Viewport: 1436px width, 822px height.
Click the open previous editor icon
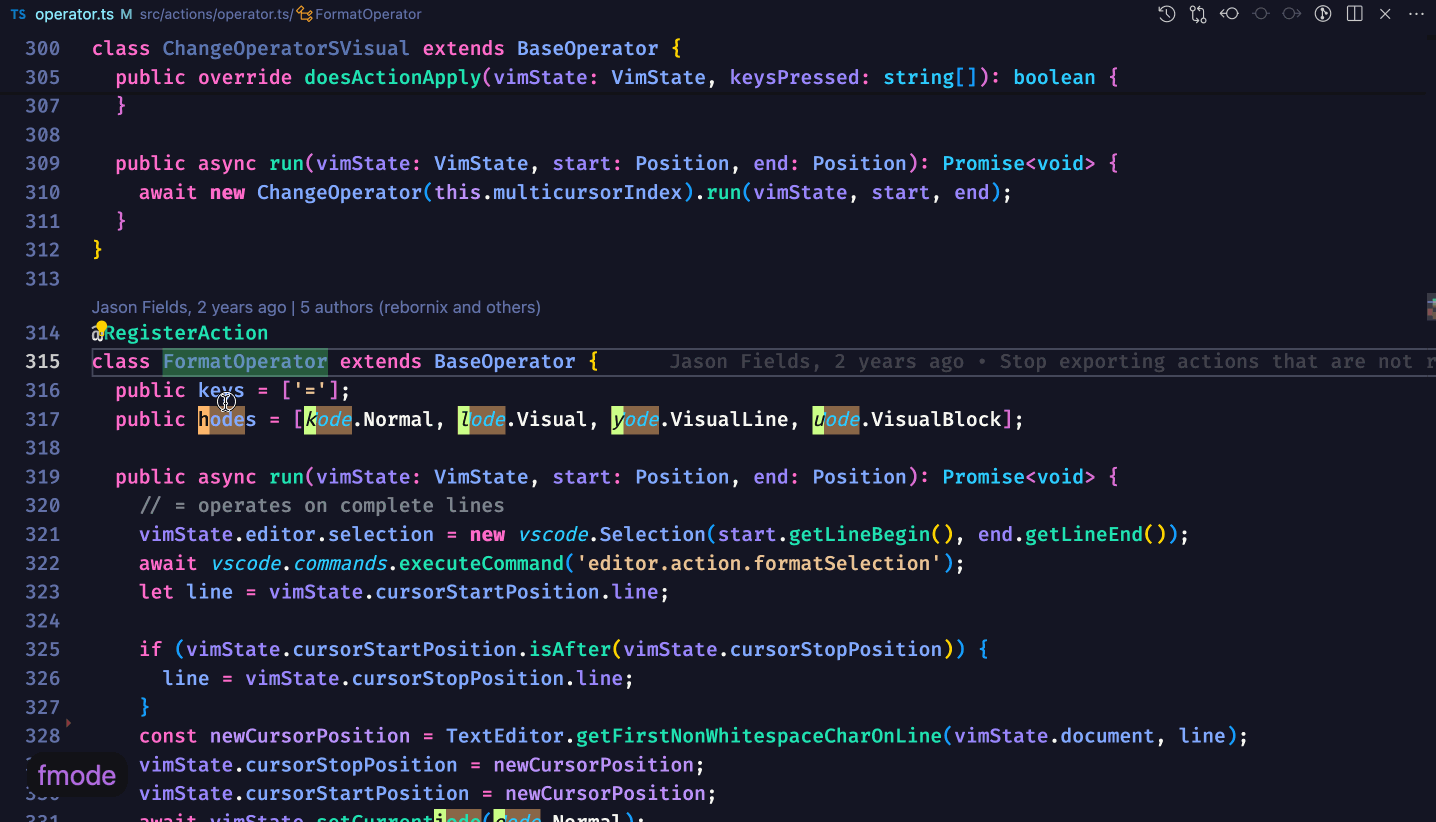(x=1229, y=14)
